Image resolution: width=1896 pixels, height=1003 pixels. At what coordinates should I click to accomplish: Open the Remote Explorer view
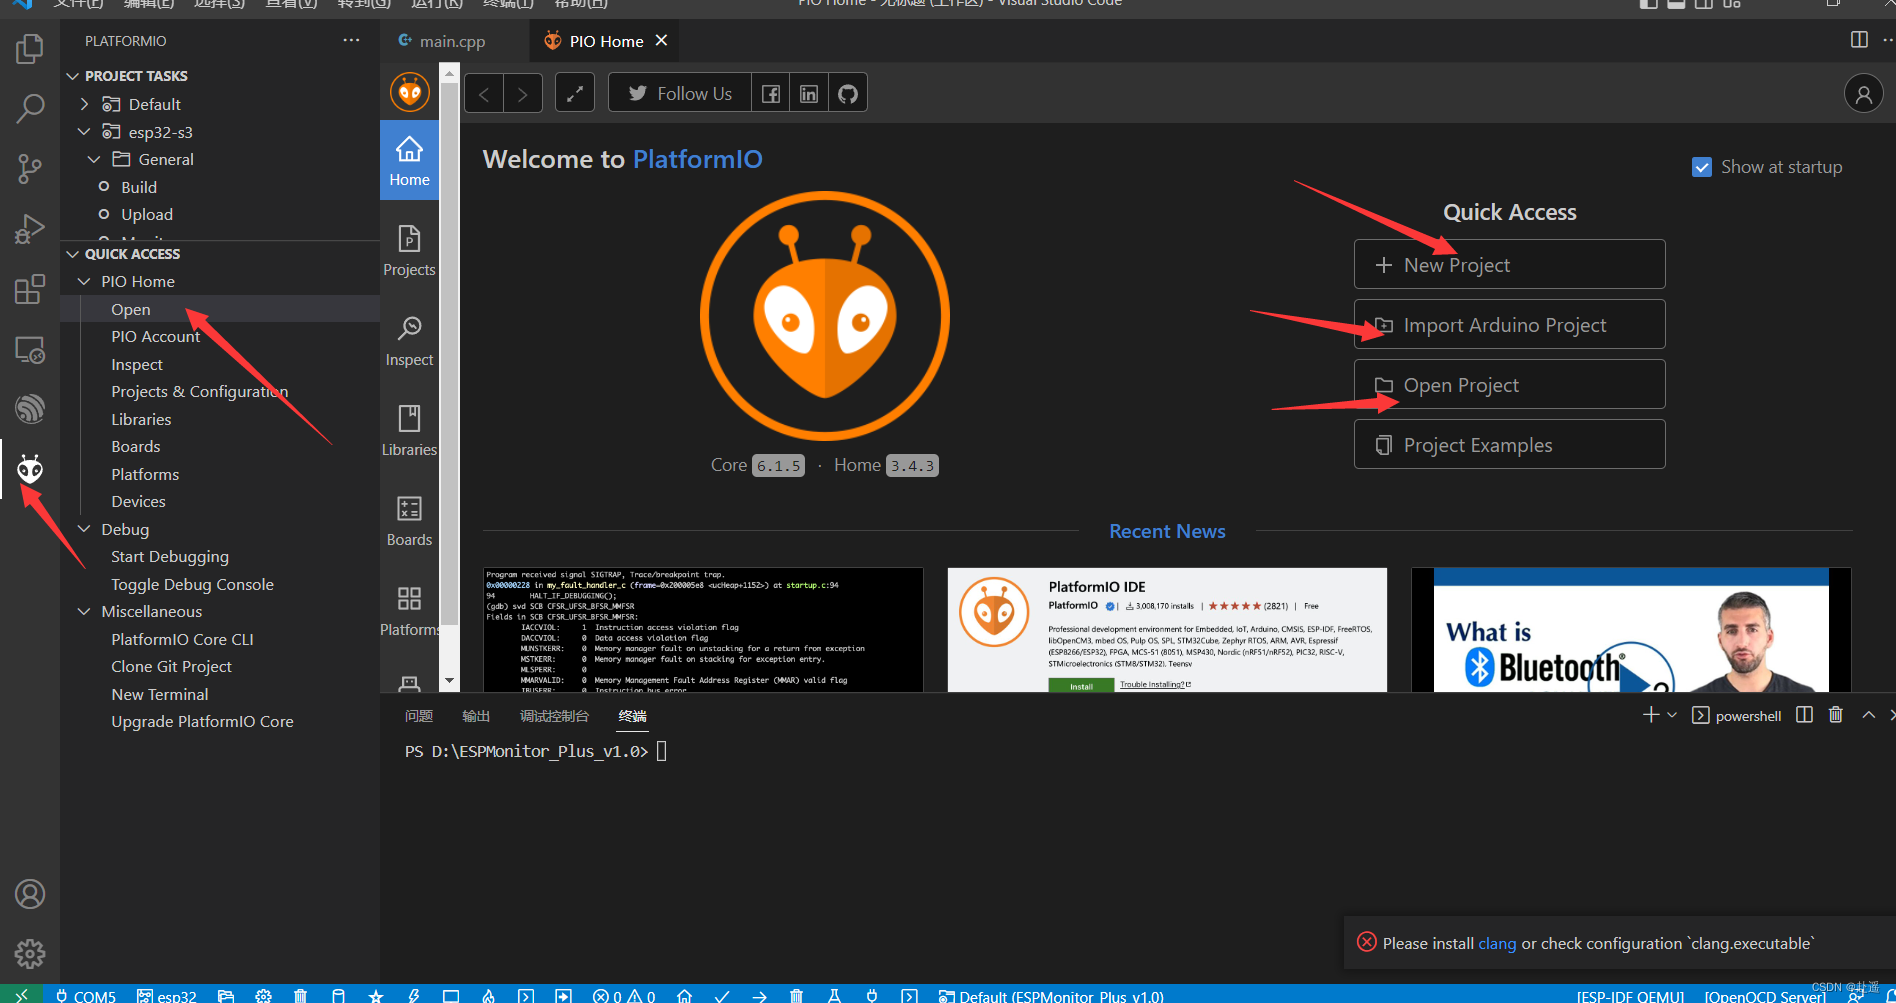30,349
